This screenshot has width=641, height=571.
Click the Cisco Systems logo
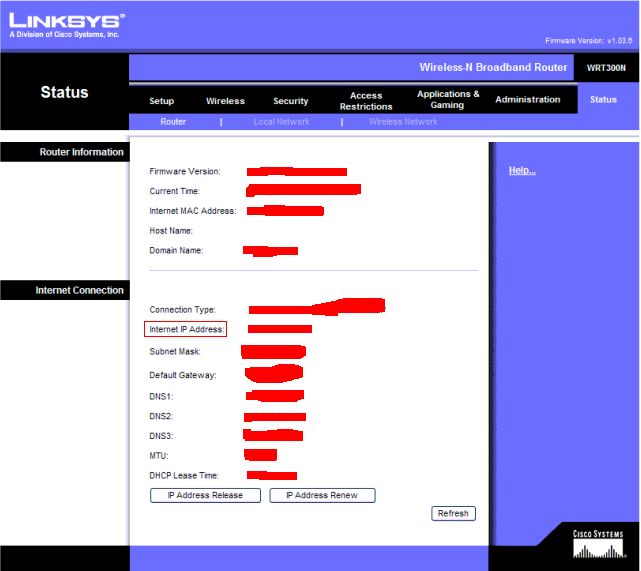coord(598,544)
